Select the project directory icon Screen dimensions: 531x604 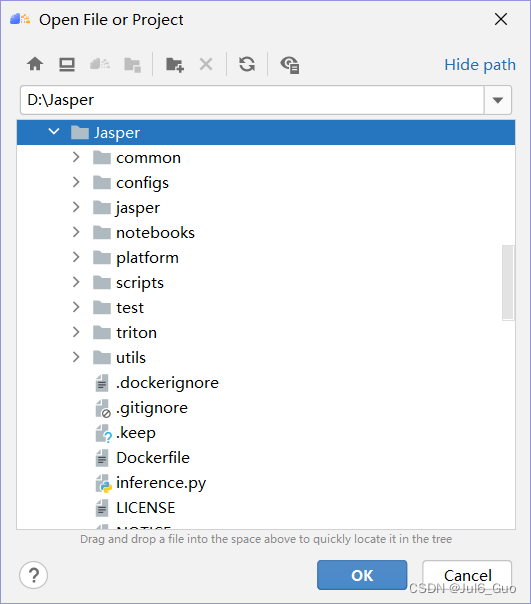click(100, 64)
